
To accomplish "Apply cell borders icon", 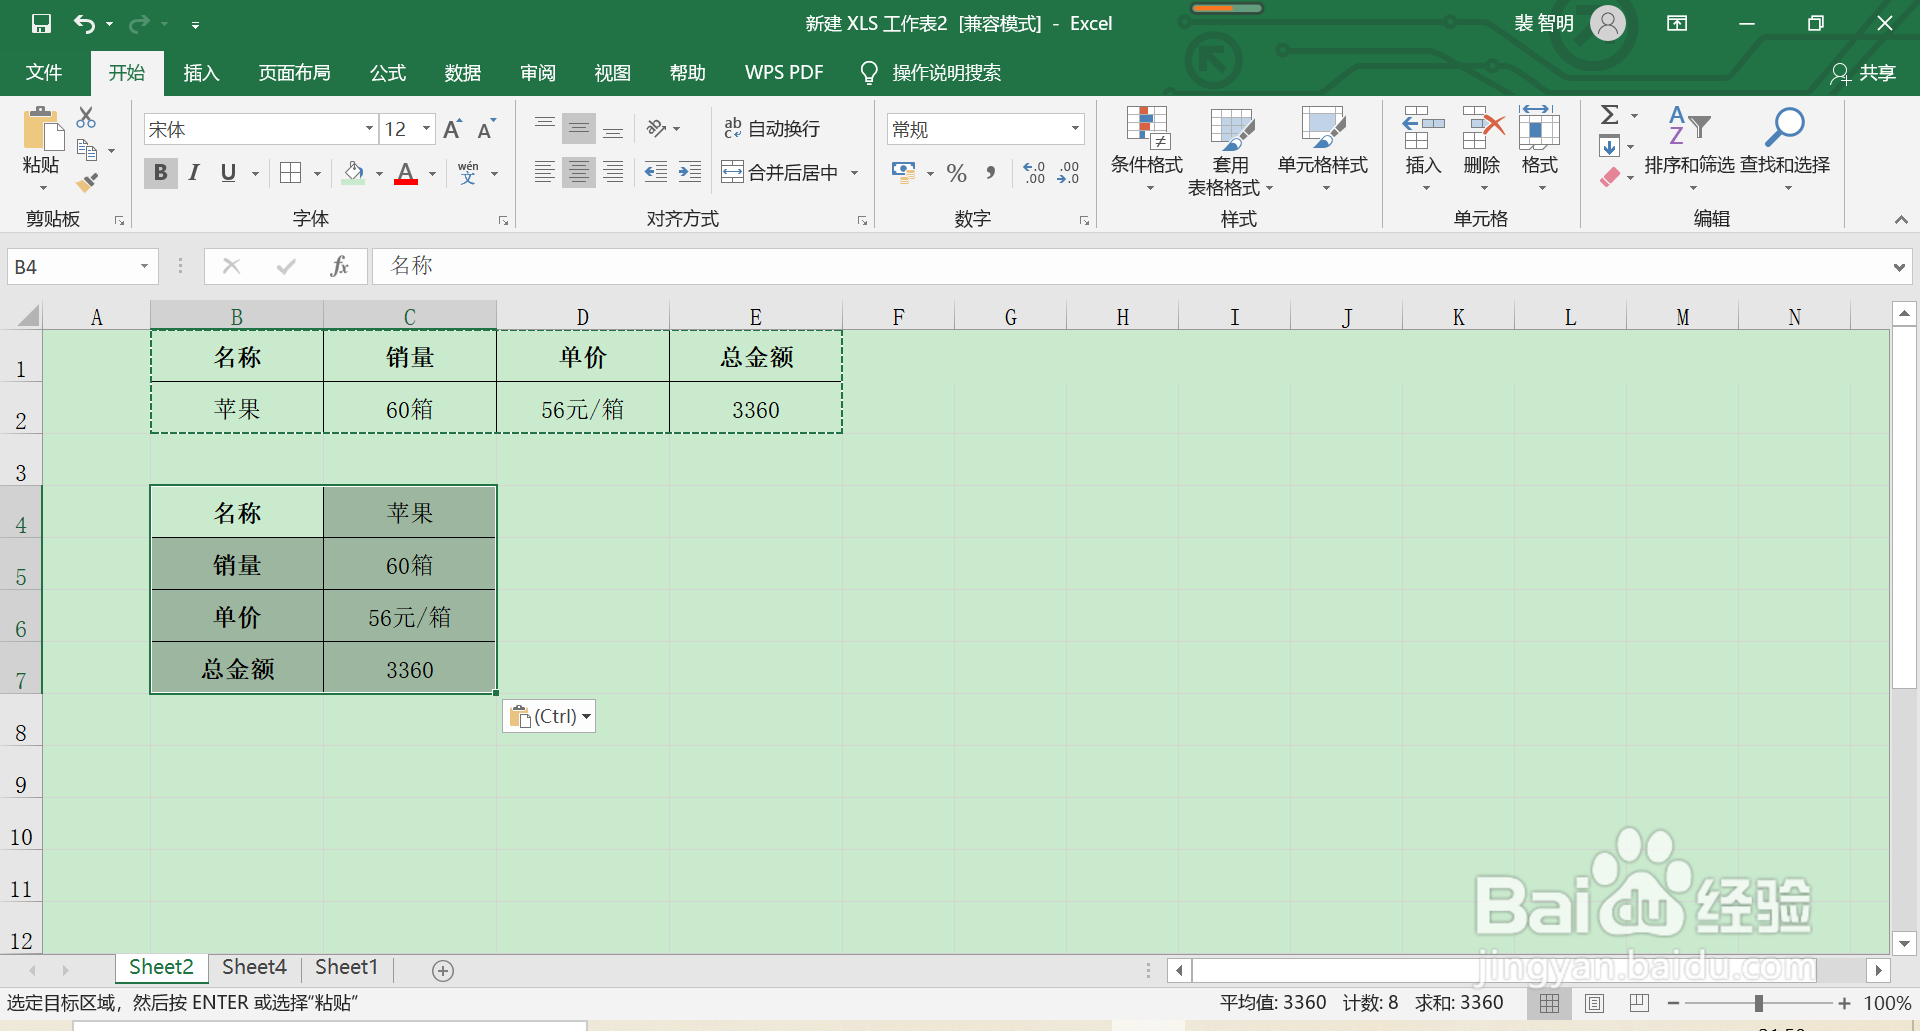I will tap(291, 173).
